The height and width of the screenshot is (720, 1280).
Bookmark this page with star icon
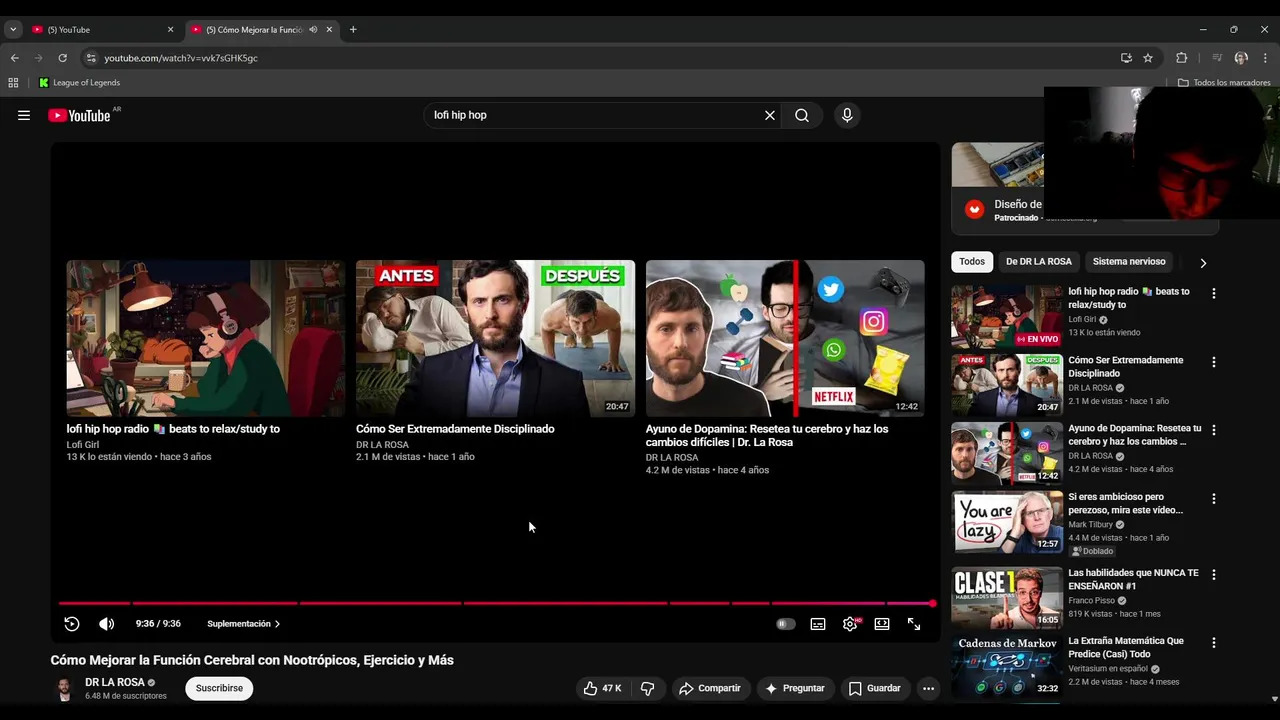1148,58
